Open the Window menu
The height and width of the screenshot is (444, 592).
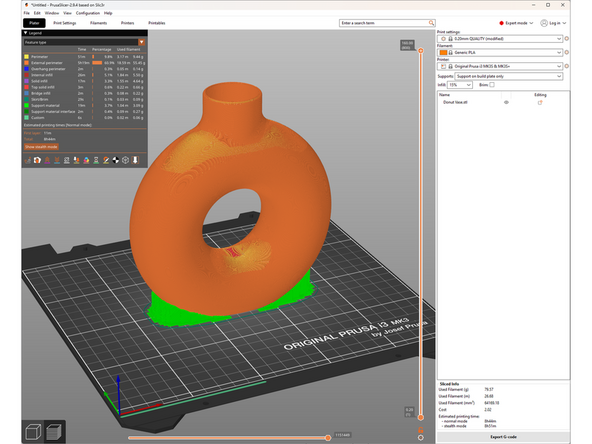point(52,13)
